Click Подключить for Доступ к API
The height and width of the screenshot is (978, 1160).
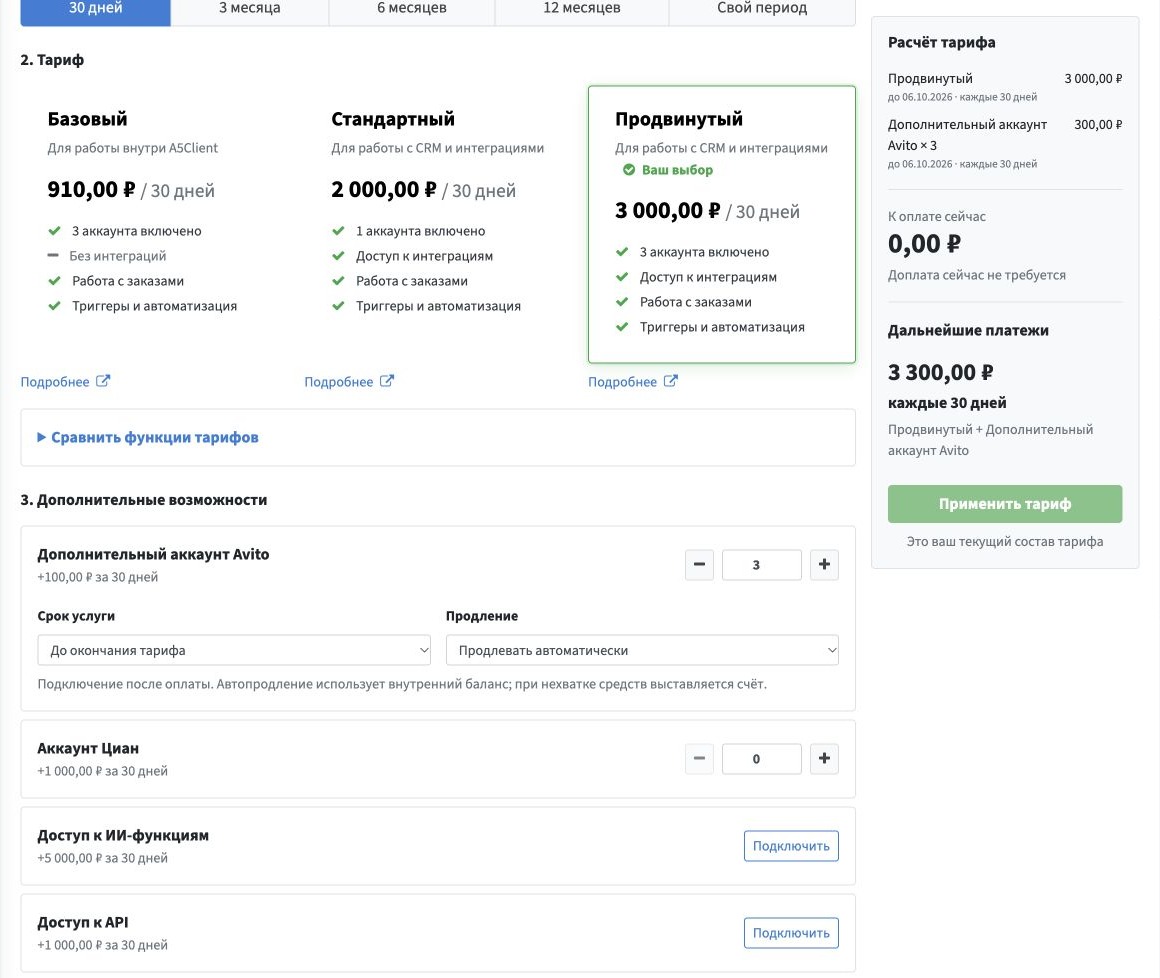791,933
